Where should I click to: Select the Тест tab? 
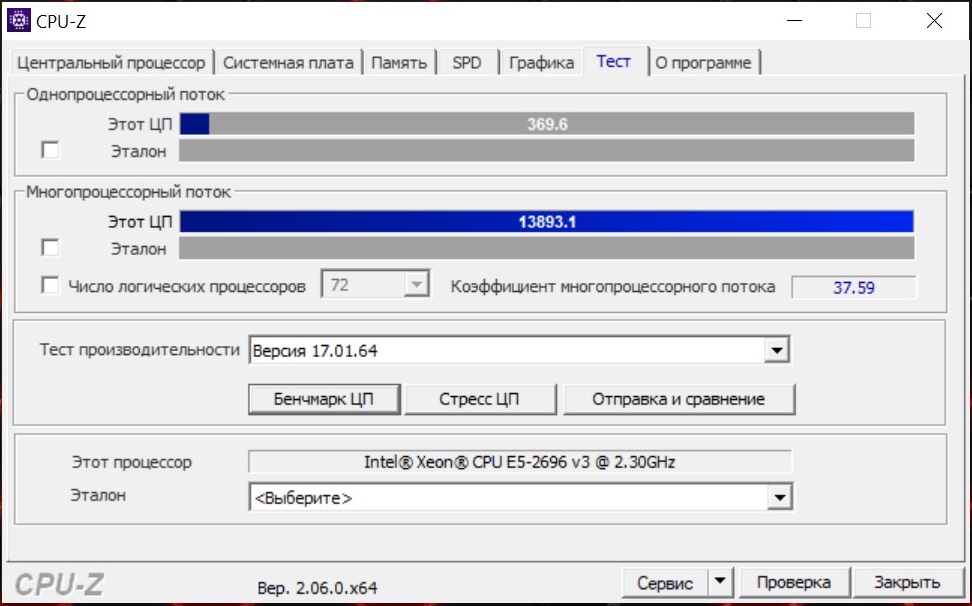[614, 61]
